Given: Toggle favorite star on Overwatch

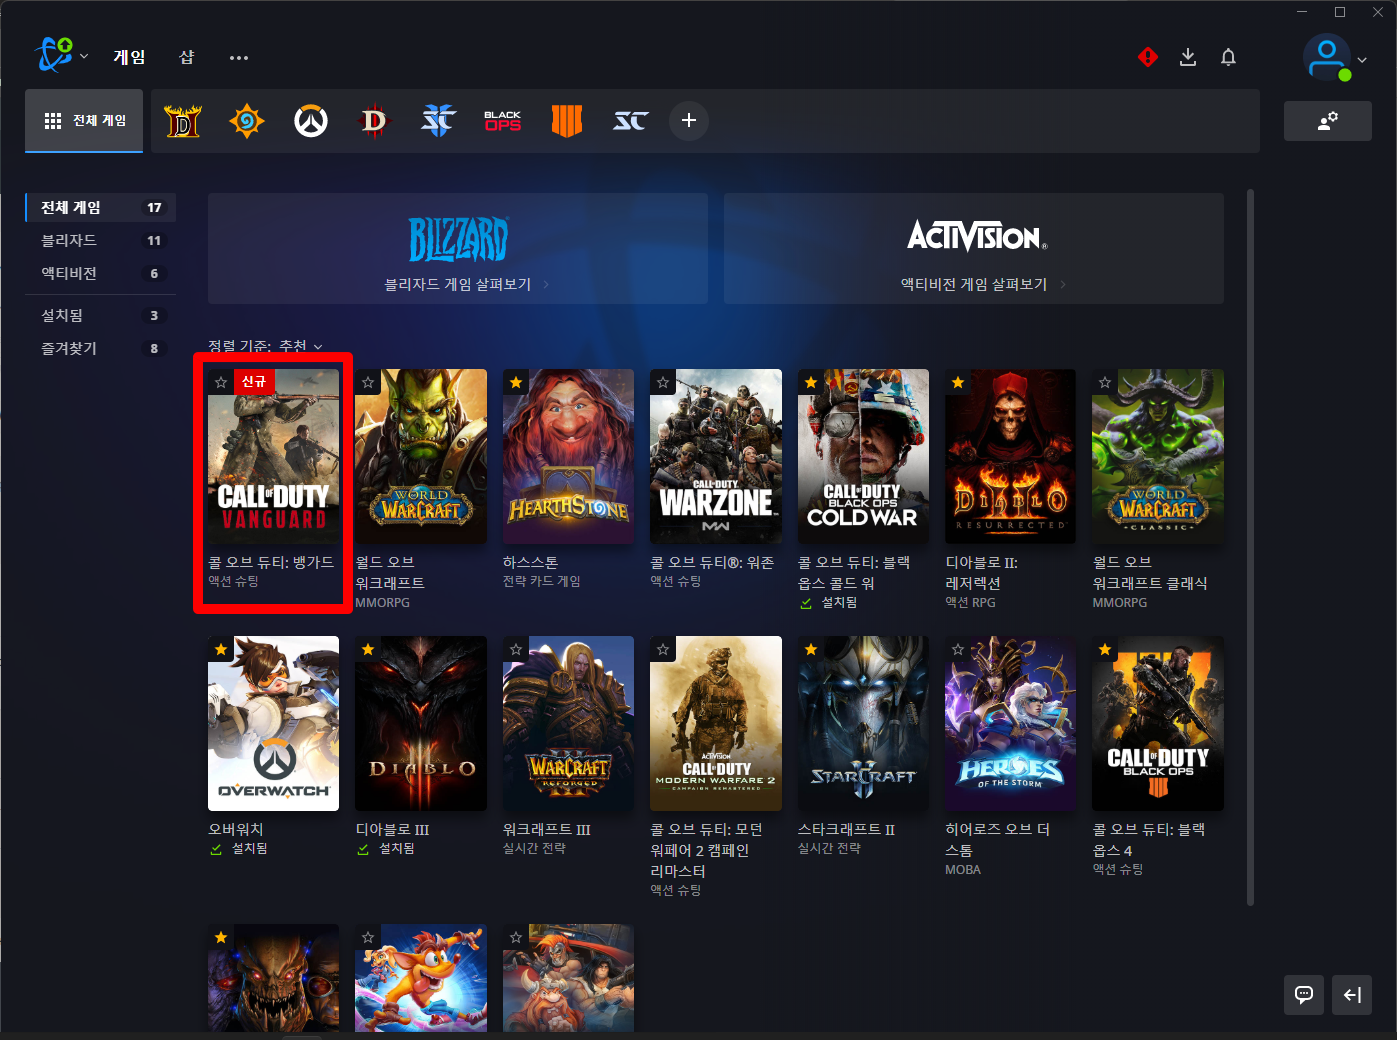Looking at the screenshot, I should point(221,649).
